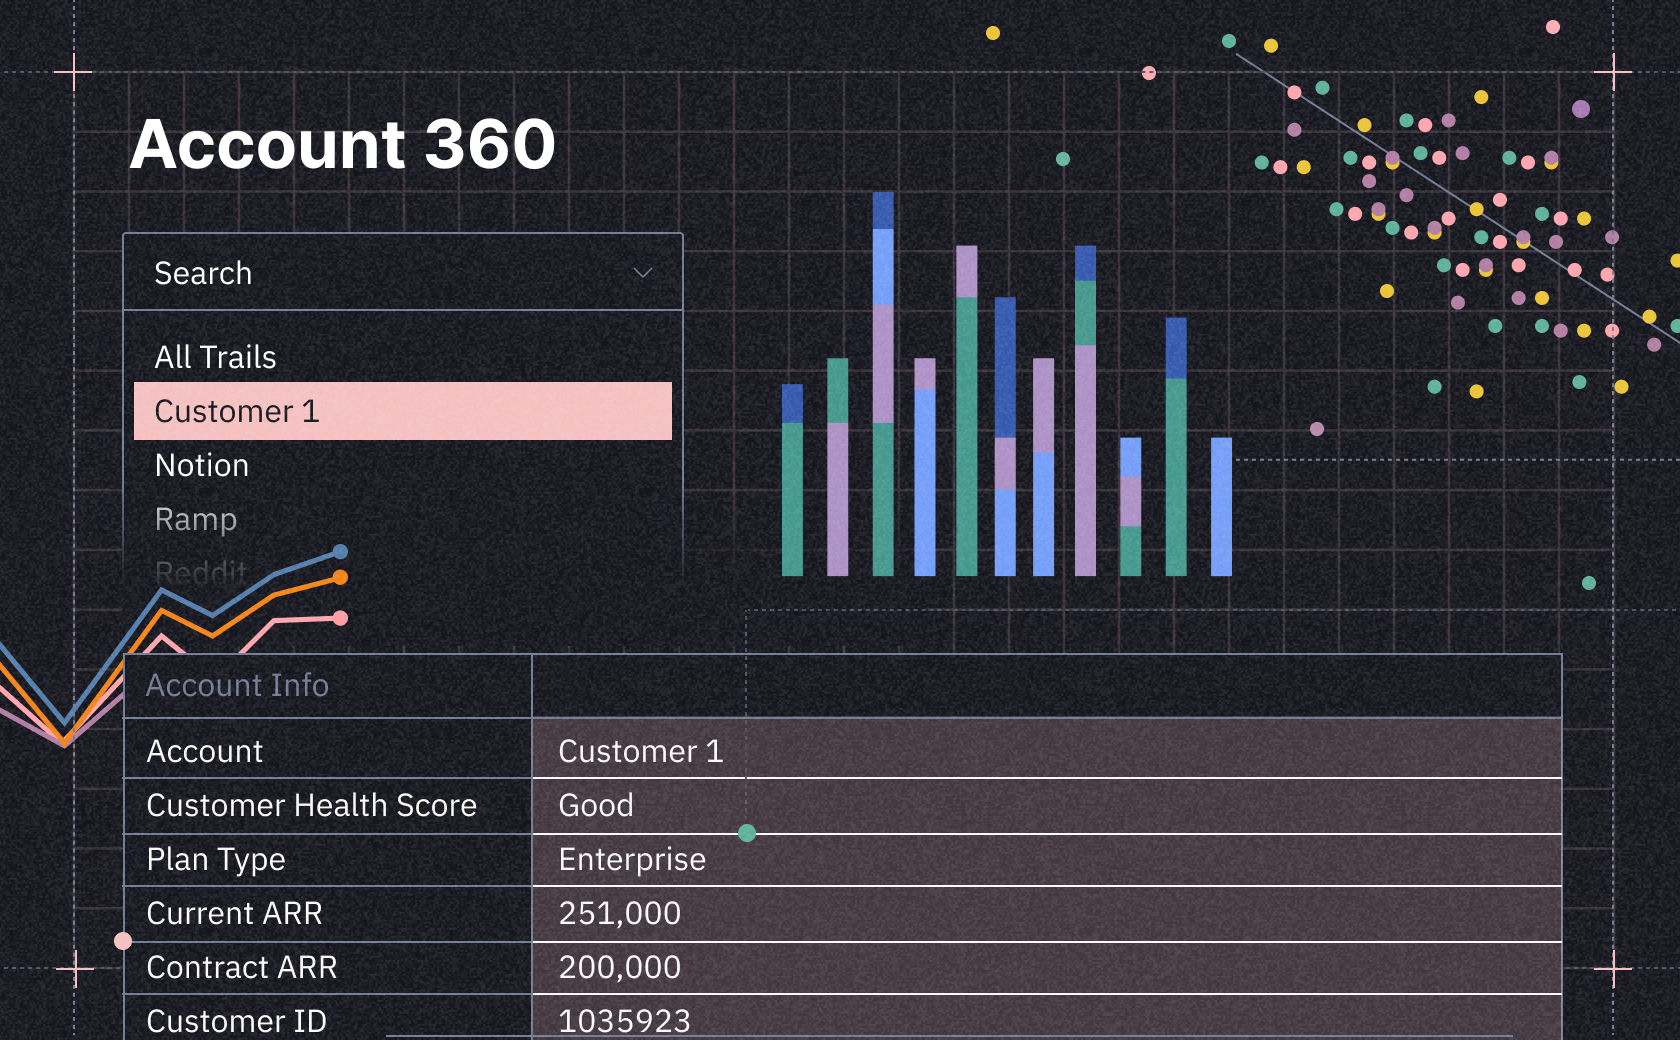Select the Reddit entry in the list
The height and width of the screenshot is (1040, 1680).
[x=200, y=571]
